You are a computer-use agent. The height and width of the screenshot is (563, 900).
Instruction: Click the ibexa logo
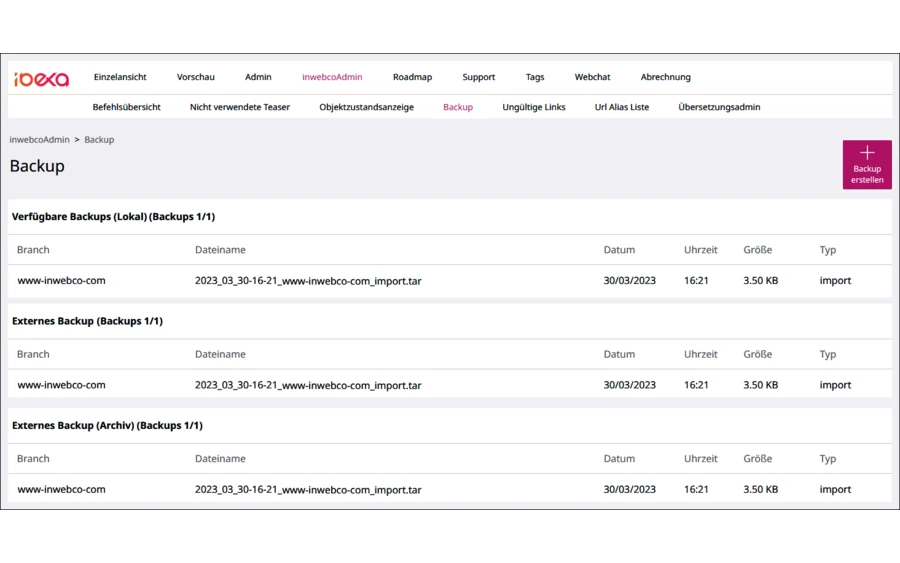pos(41,78)
